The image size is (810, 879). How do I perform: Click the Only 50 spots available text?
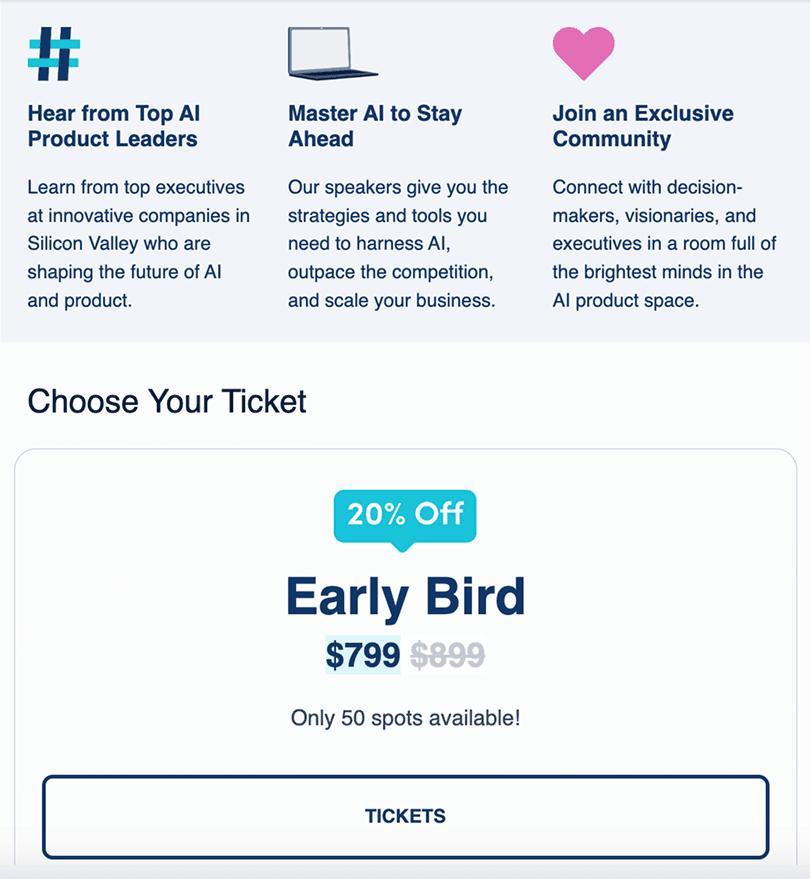point(404,718)
